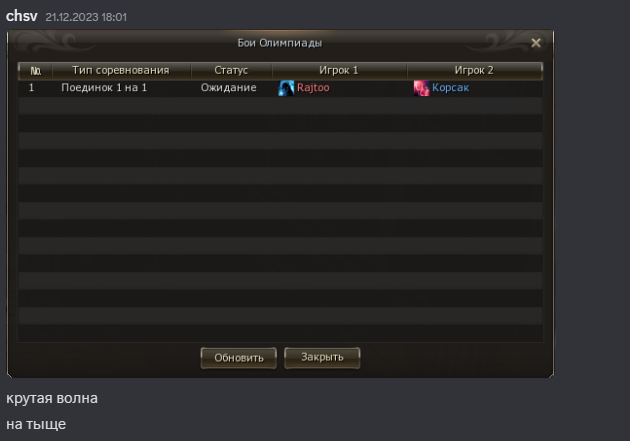Click the Ожидание status cell
630x441 pixels.
click(x=229, y=88)
